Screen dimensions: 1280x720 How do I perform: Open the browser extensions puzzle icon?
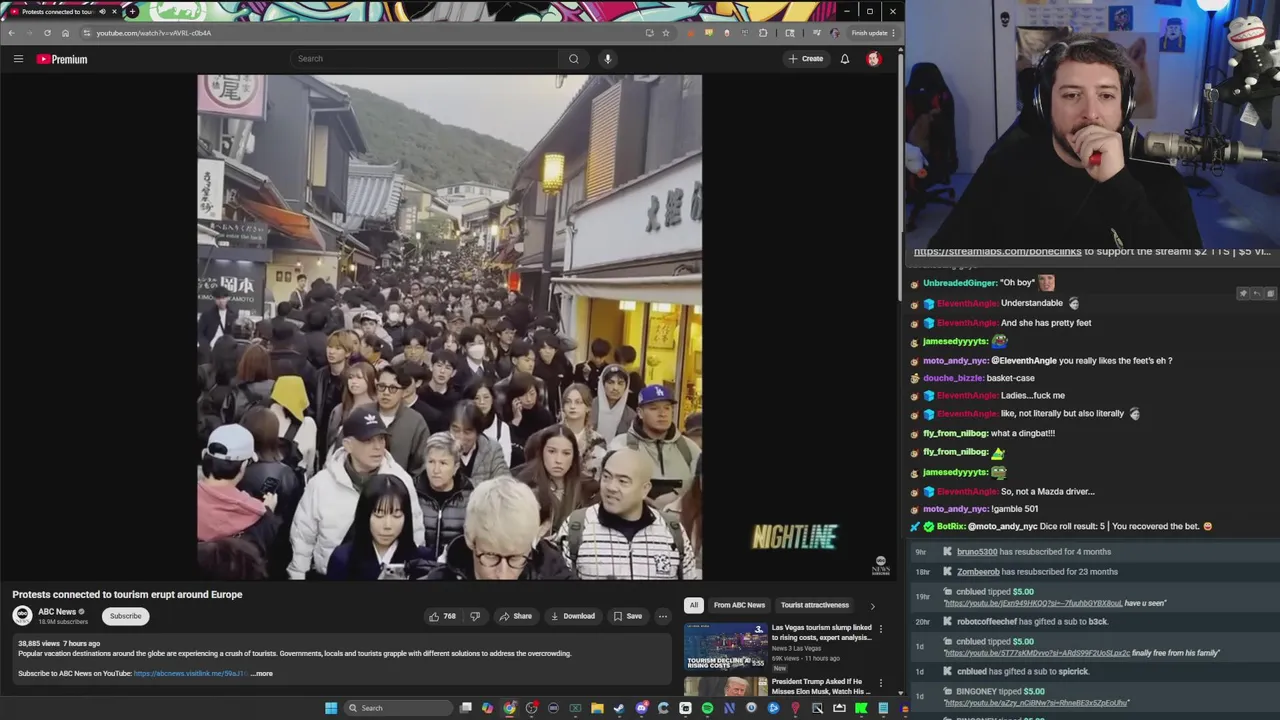(x=763, y=33)
